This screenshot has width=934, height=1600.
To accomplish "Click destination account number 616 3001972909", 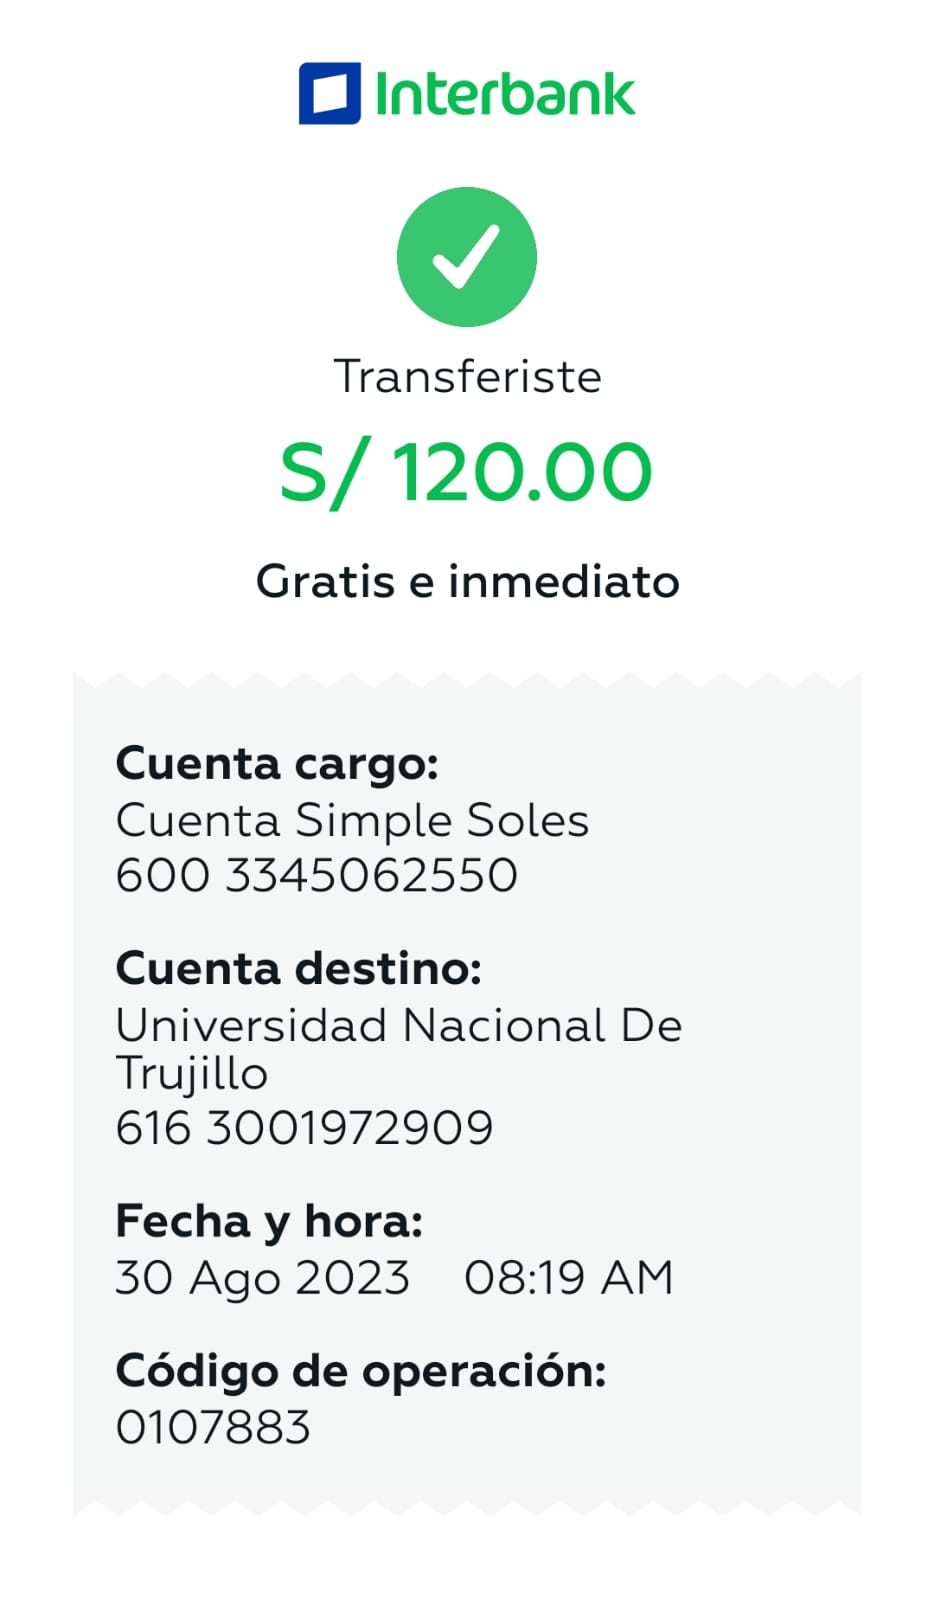I will tap(304, 1128).
